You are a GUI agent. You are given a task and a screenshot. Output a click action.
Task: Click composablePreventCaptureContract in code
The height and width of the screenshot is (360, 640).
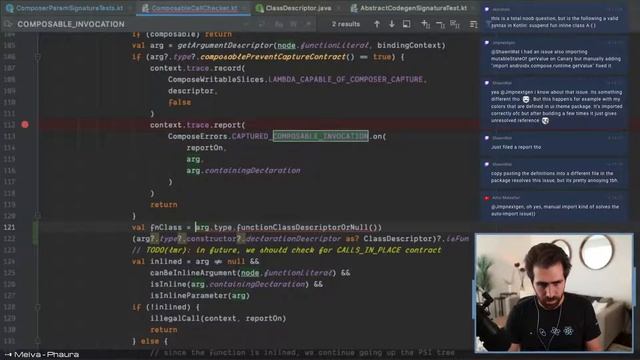pos(273,57)
